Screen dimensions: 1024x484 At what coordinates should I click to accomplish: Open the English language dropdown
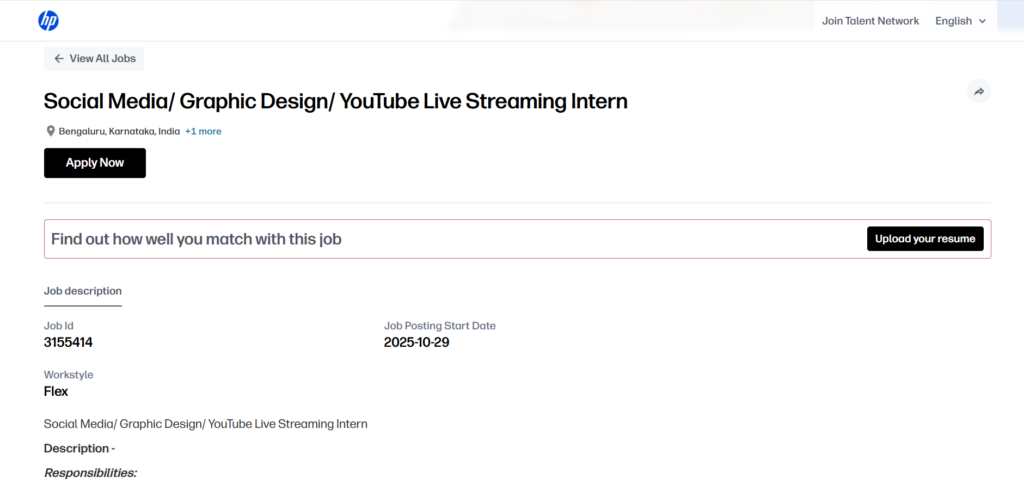tap(960, 21)
